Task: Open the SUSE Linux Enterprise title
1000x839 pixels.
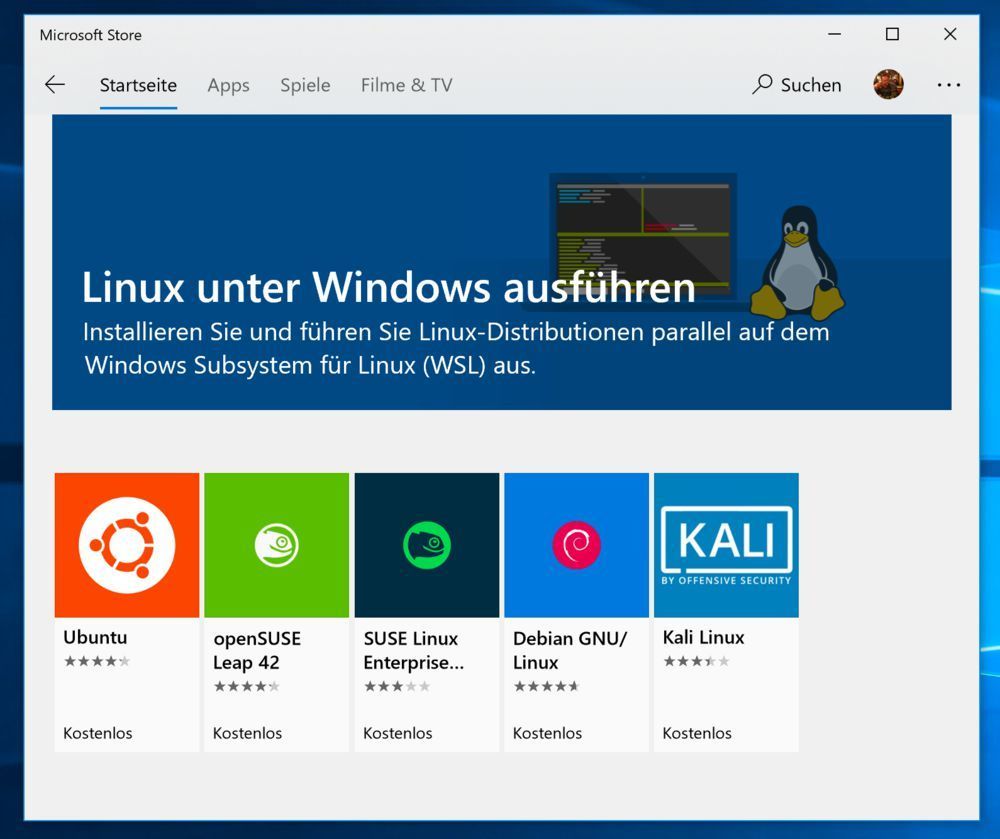Action: (414, 650)
